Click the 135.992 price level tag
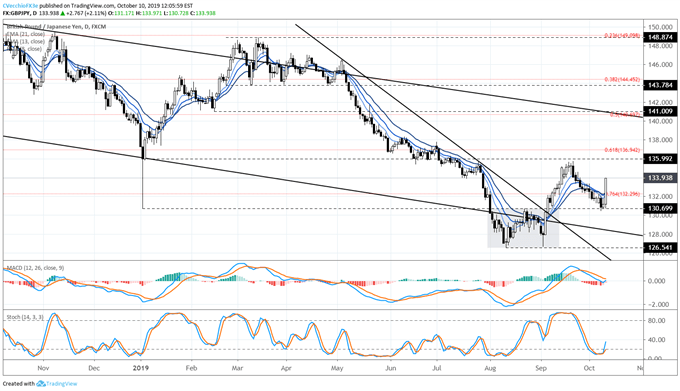 pos(660,159)
